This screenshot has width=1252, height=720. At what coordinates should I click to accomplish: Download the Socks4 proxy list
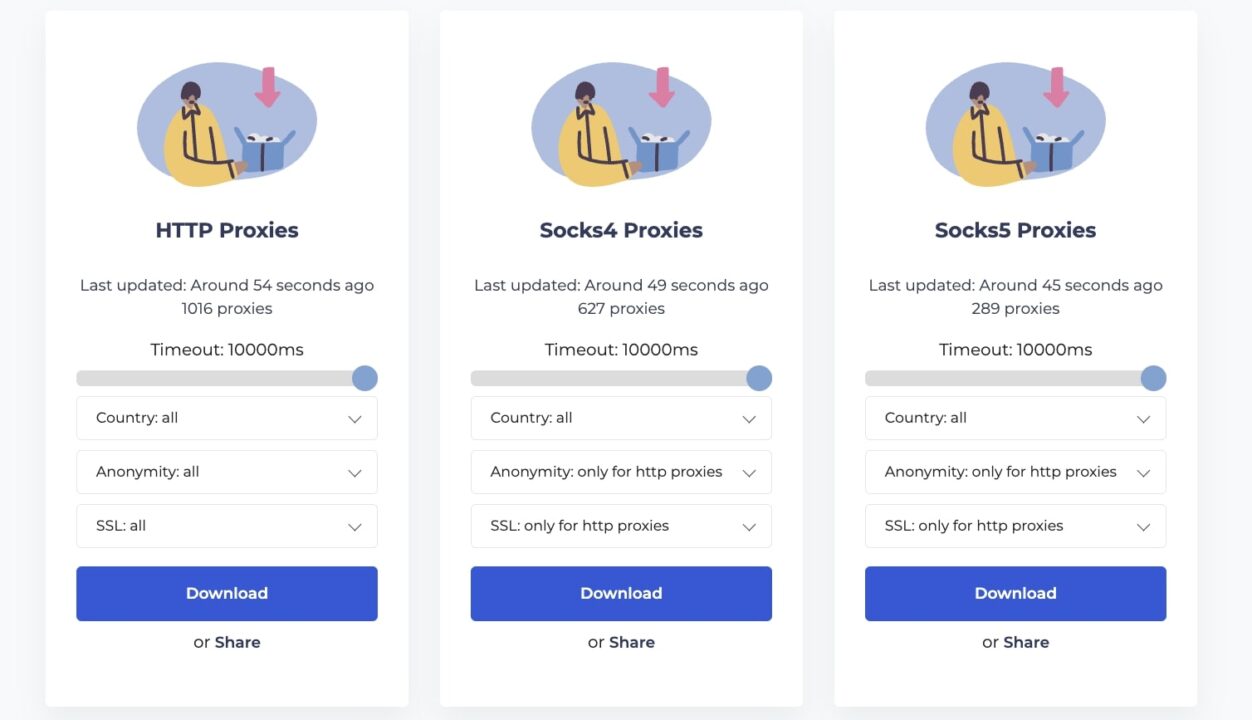click(x=621, y=593)
